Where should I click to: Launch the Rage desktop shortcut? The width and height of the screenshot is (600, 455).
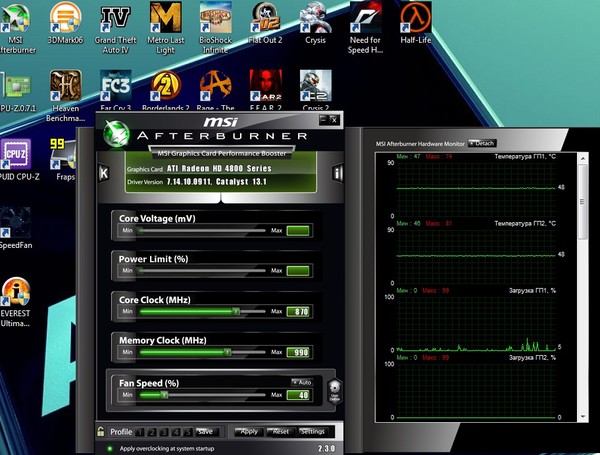point(215,90)
